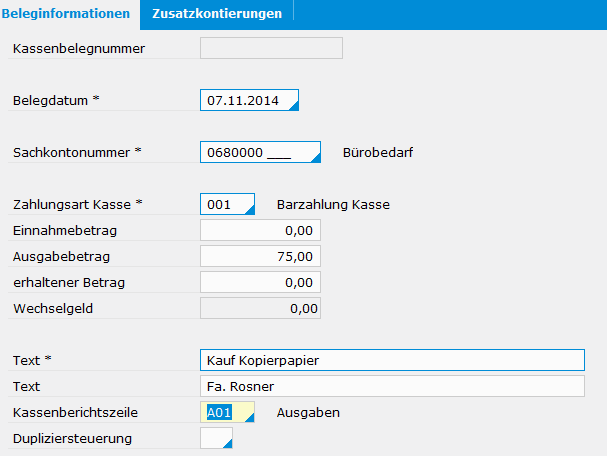Open the Belegdatum value help corner
The width and height of the screenshot is (607, 456).
tap(294, 106)
